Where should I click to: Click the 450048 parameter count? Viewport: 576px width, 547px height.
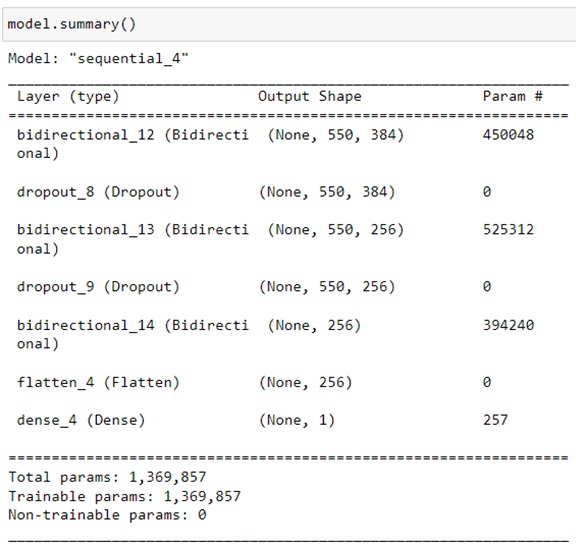(x=508, y=135)
